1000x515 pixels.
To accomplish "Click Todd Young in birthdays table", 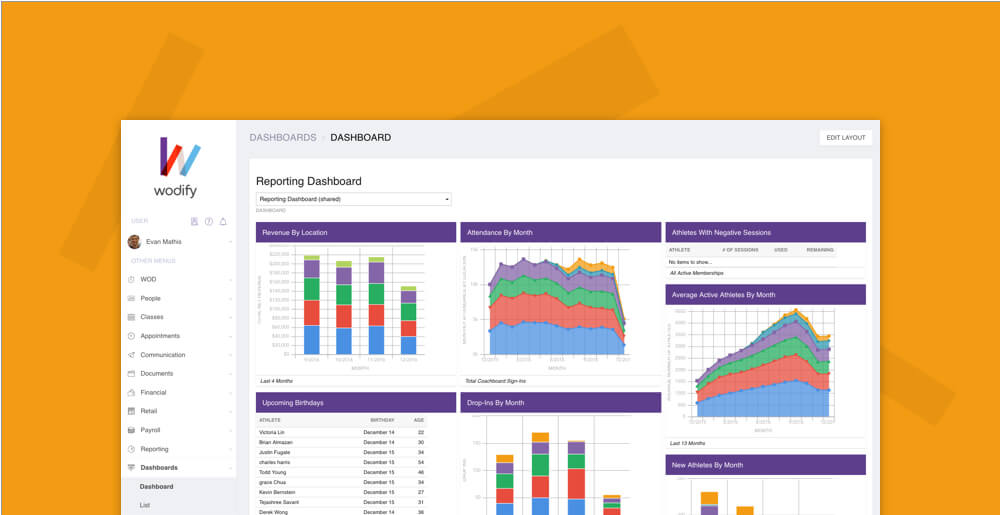I will pyautogui.click(x=272, y=472).
